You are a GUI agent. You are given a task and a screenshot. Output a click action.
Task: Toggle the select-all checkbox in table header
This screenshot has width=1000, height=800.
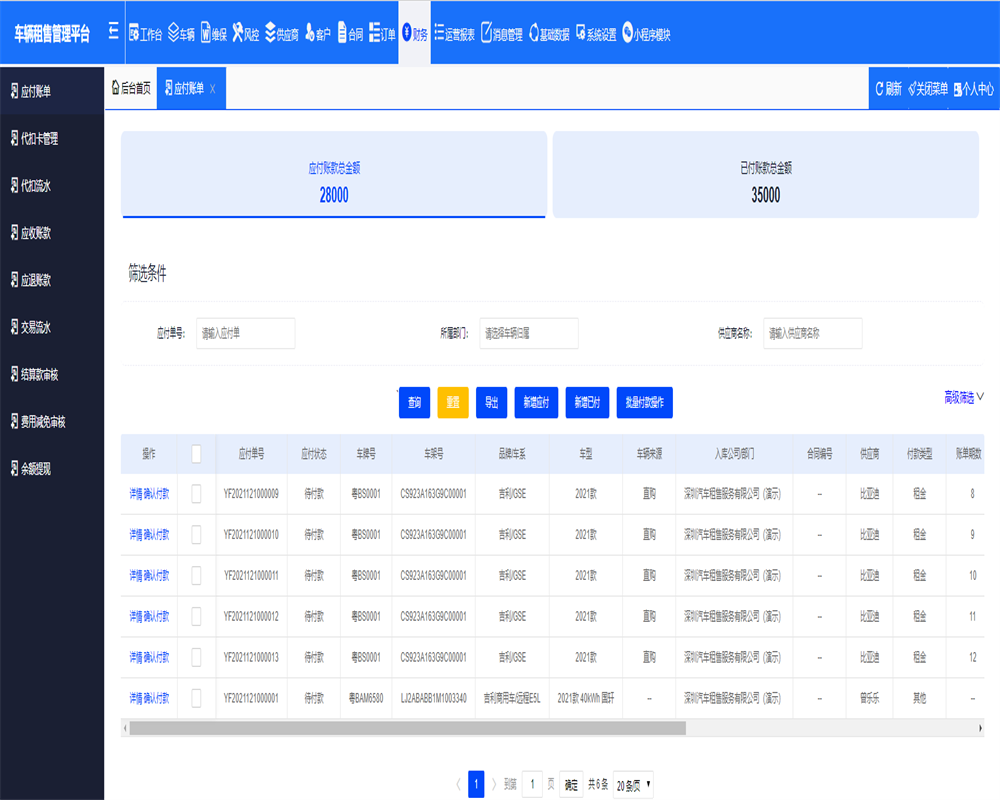tap(196, 454)
